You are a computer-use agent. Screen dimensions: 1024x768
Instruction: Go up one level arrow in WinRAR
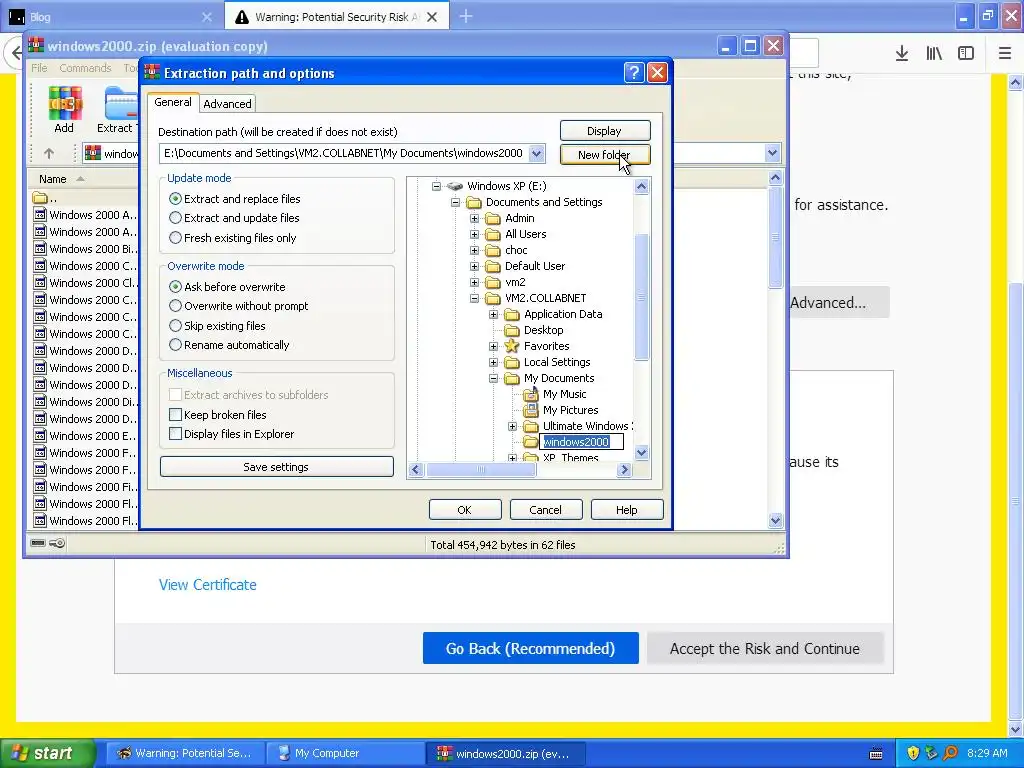tap(49, 153)
